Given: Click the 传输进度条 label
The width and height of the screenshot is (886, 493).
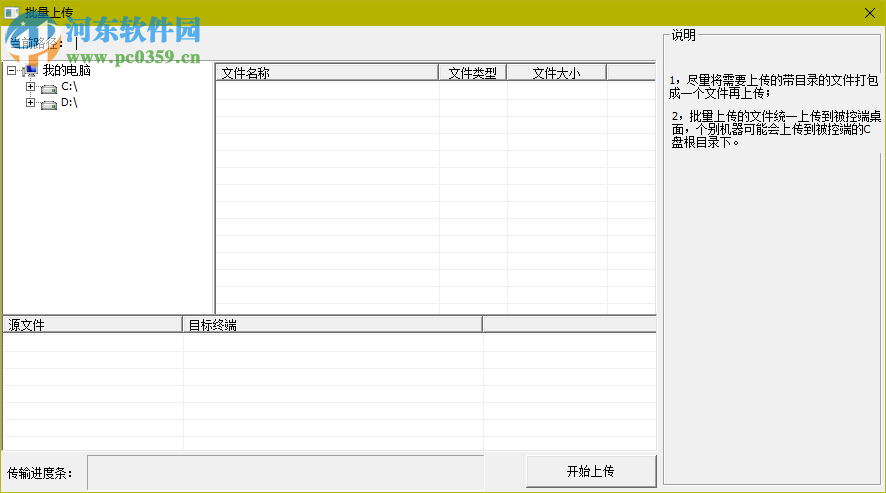Looking at the screenshot, I should pyautogui.click(x=40, y=473).
